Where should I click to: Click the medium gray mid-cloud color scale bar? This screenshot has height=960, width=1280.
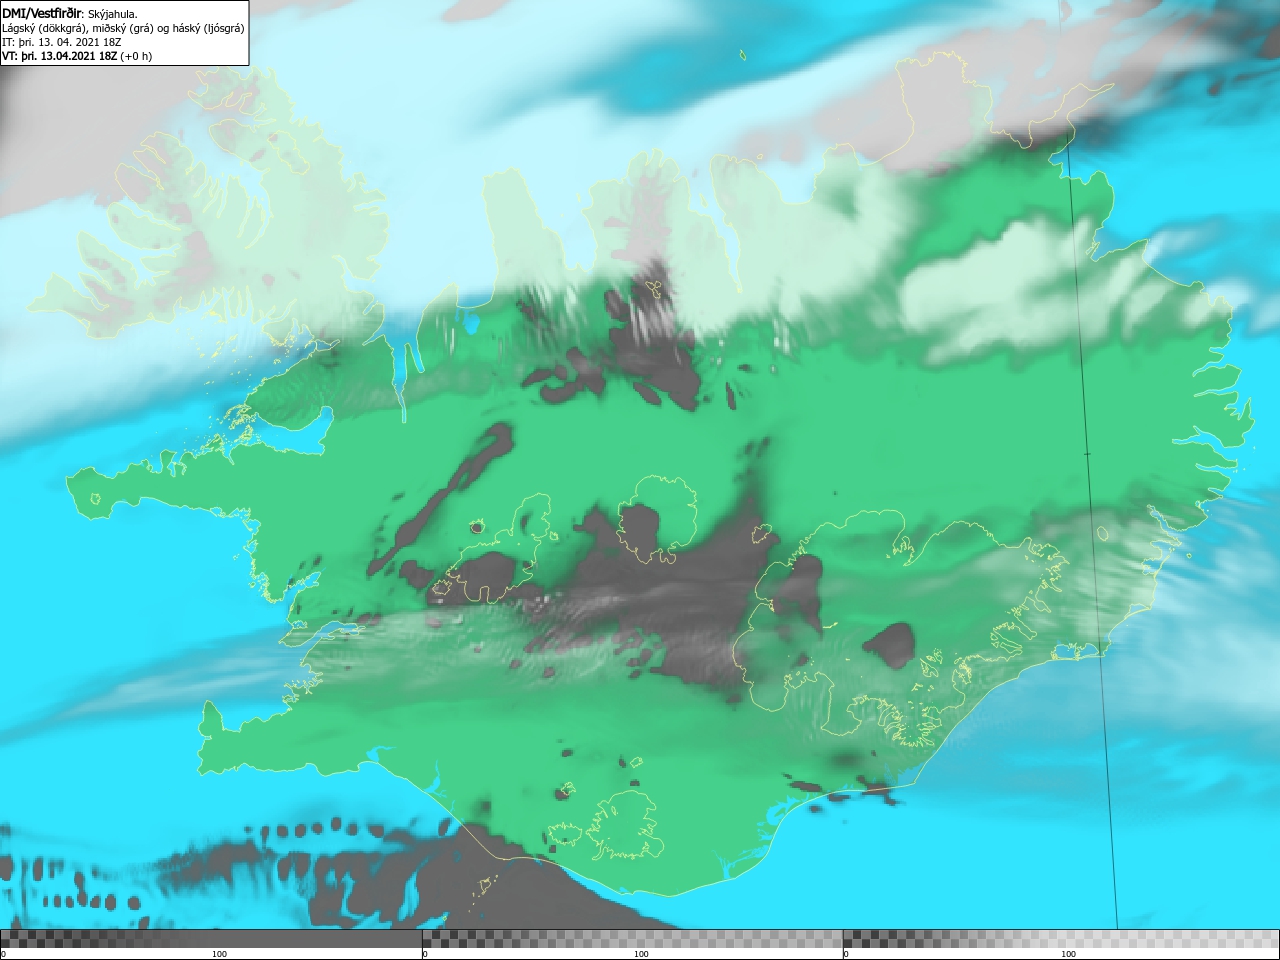point(632,939)
